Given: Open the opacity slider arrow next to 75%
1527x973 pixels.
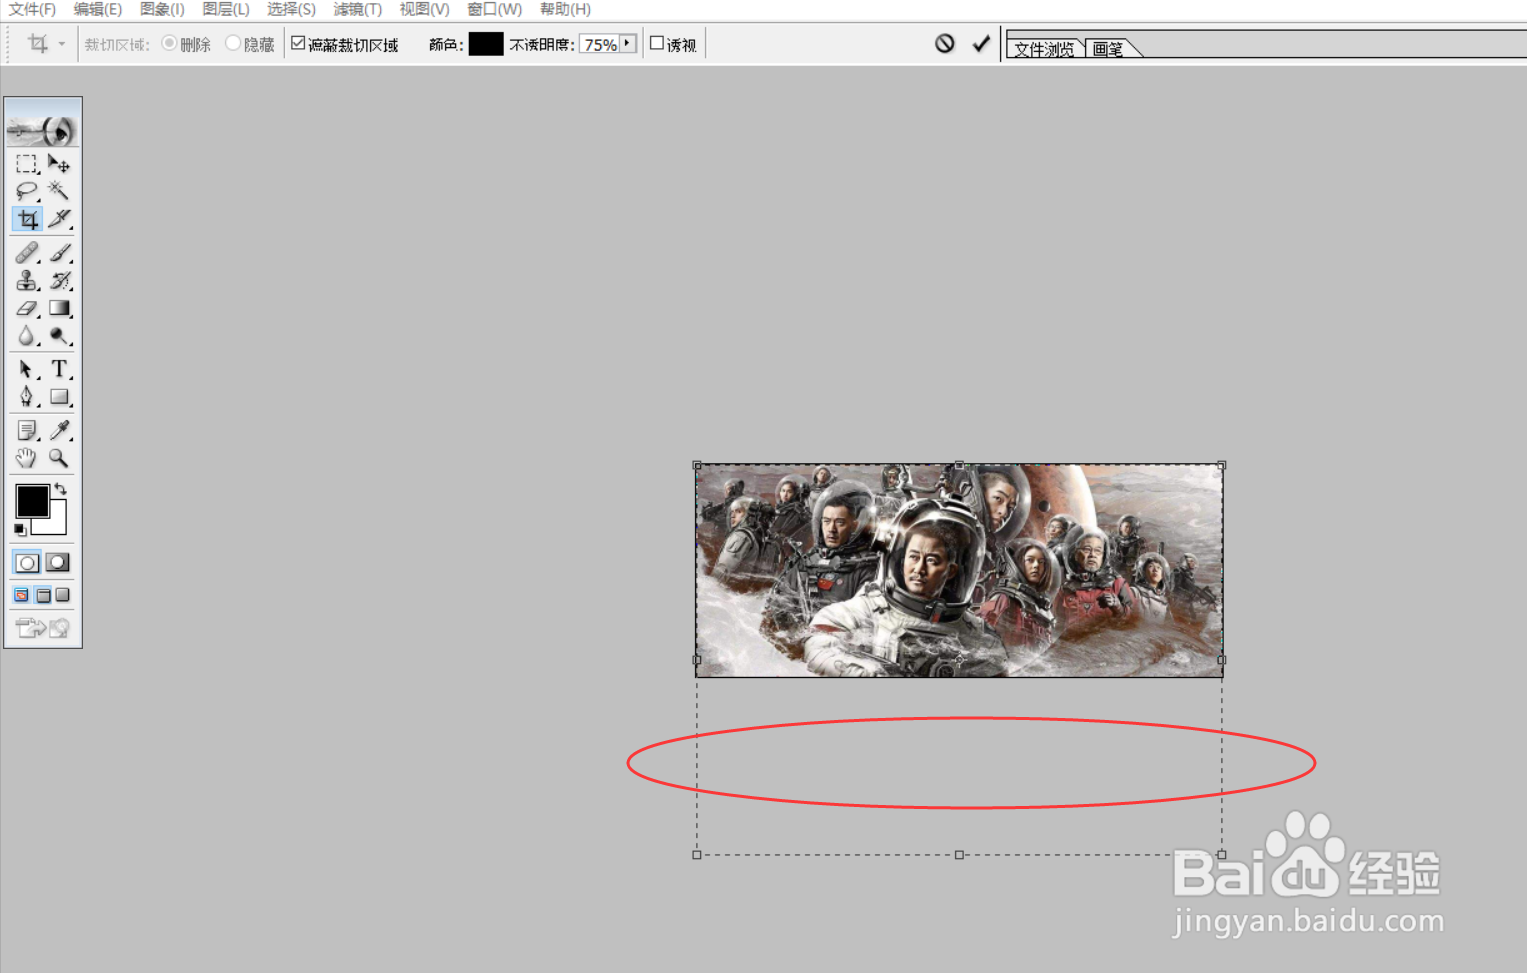Looking at the screenshot, I should pos(628,44).
